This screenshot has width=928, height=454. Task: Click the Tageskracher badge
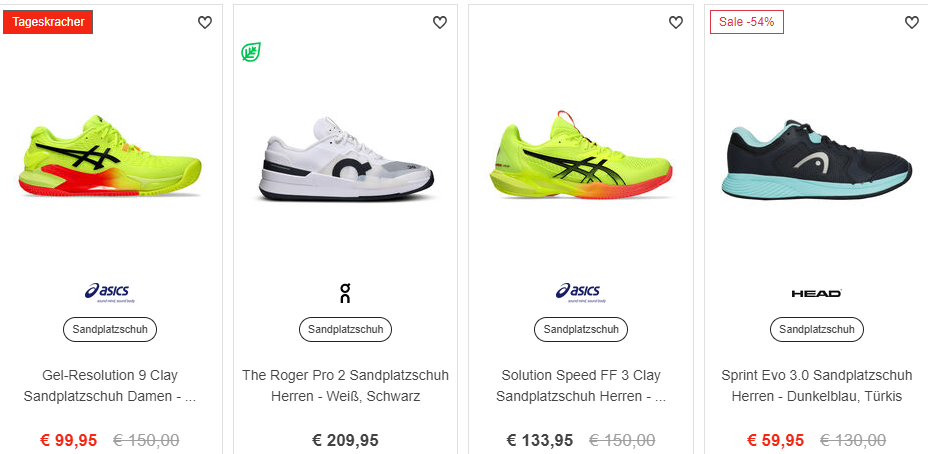coord(48,22)
